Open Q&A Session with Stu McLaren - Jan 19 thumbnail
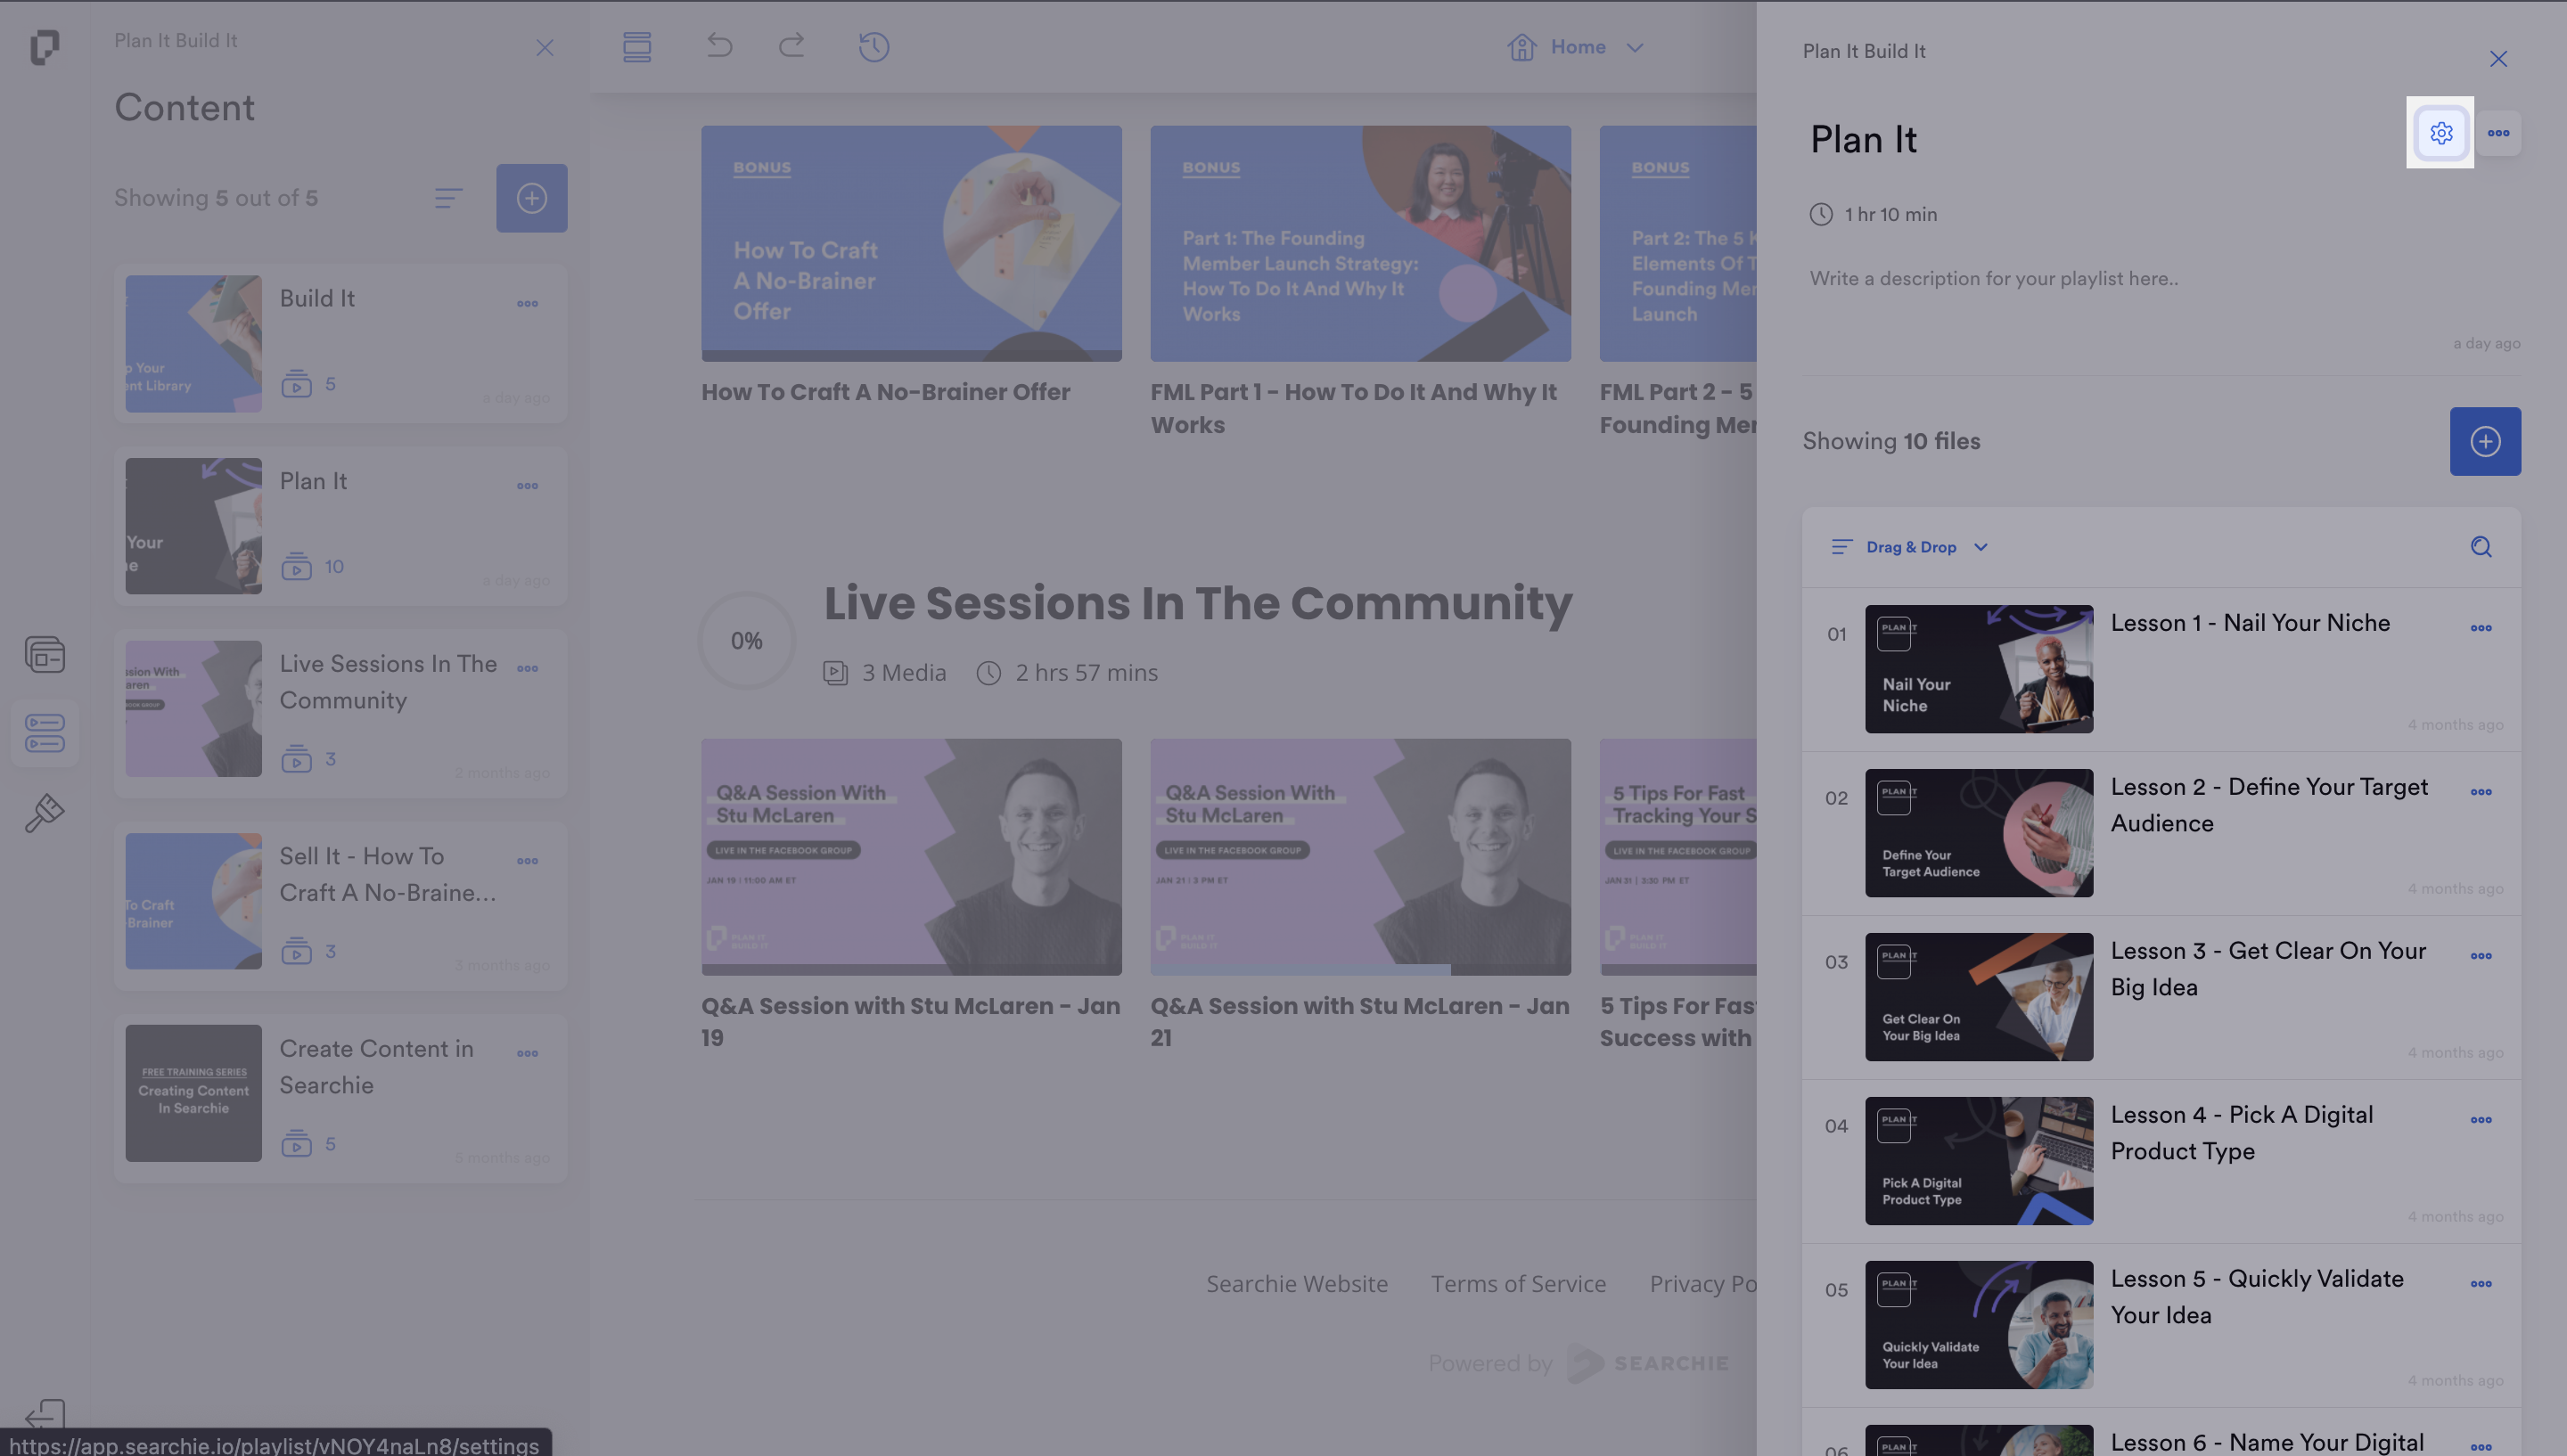The width and height of the screenshot is (2567, 1456). coord(911,857)
